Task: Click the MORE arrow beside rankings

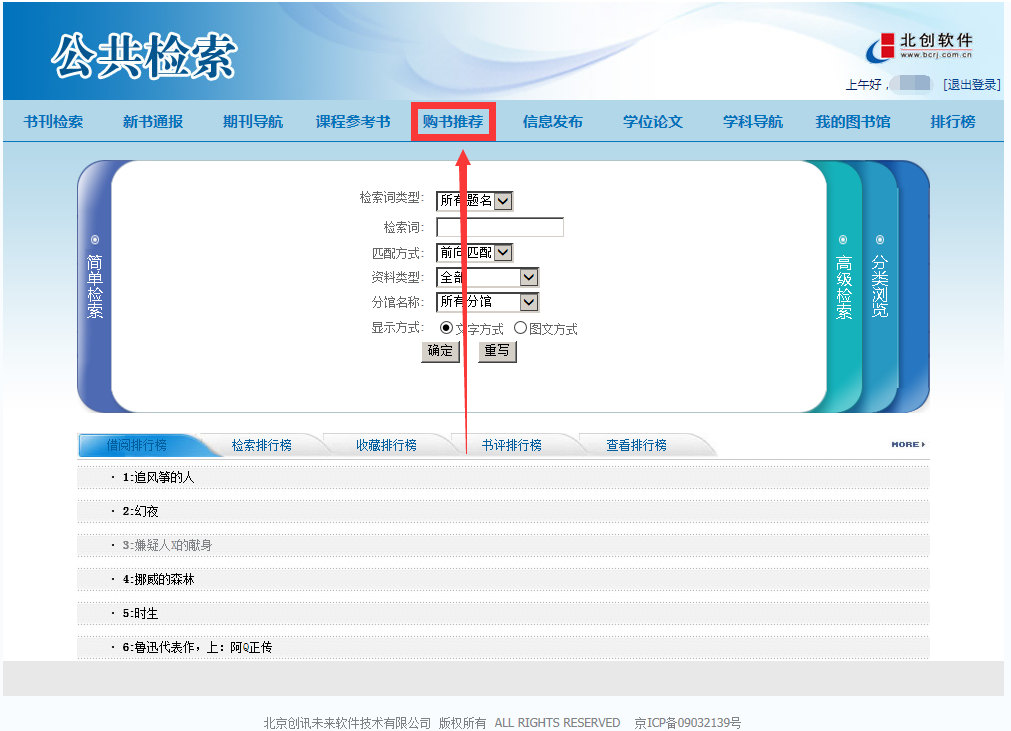Action: [908, 444]
